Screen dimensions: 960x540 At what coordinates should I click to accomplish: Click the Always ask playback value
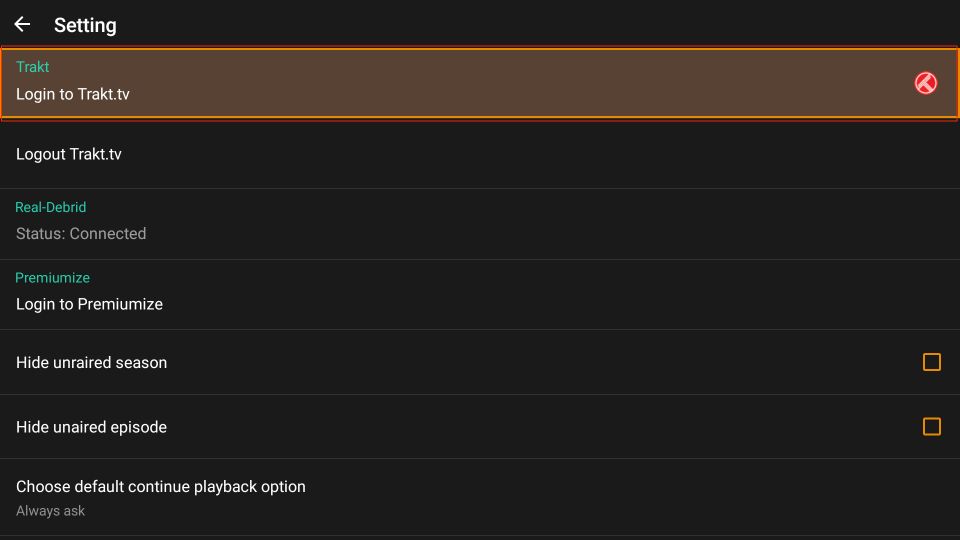click(x=50, y=511)
